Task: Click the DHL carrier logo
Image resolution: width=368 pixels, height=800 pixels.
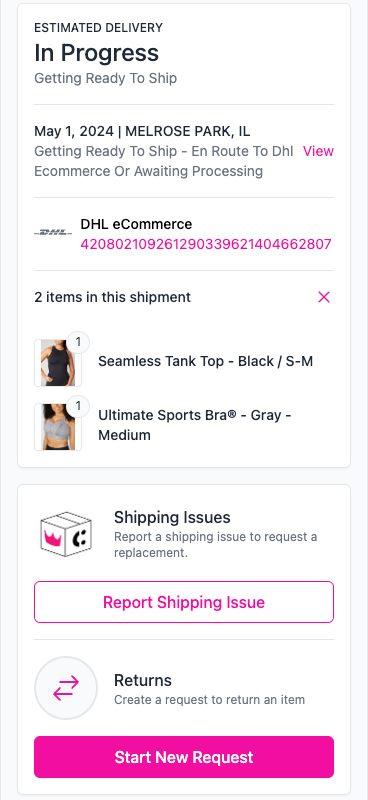Action: point(53,233)
